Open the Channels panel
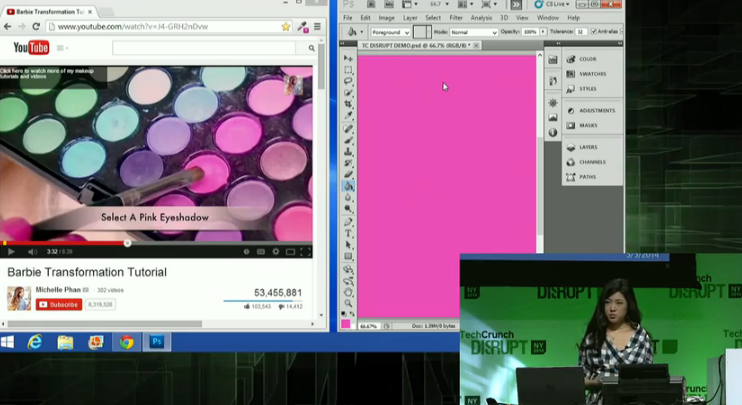 tap(592, 162)
